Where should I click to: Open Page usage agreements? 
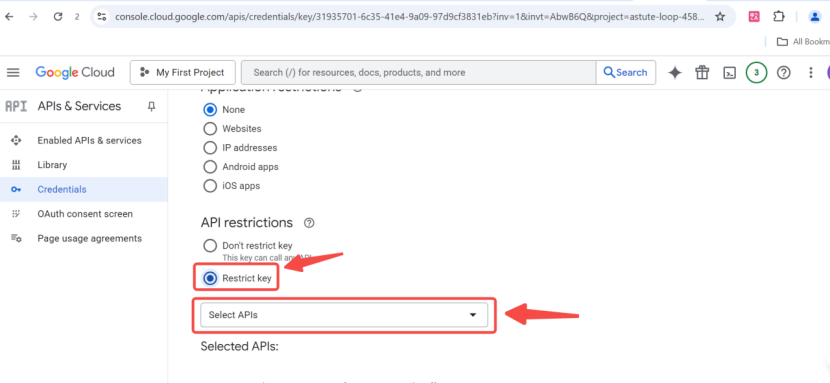tap(89, 238)
